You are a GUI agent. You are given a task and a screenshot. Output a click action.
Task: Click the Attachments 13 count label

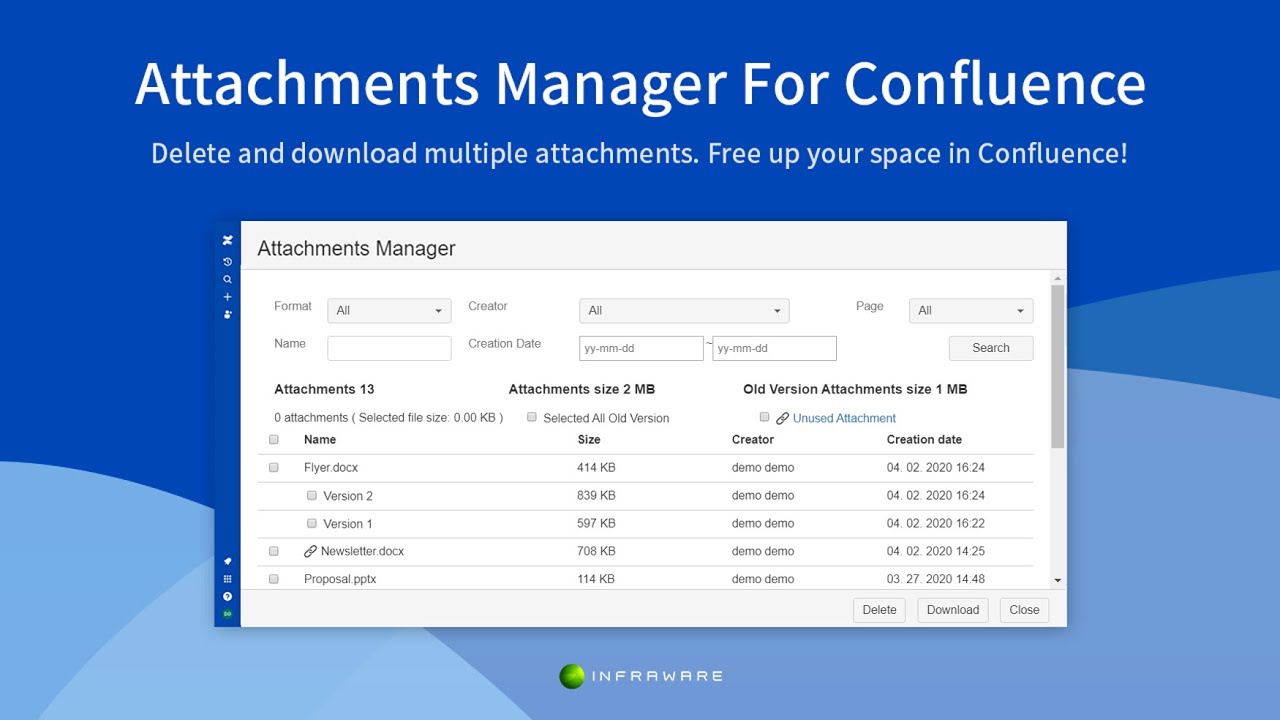[x=324, y=390]
